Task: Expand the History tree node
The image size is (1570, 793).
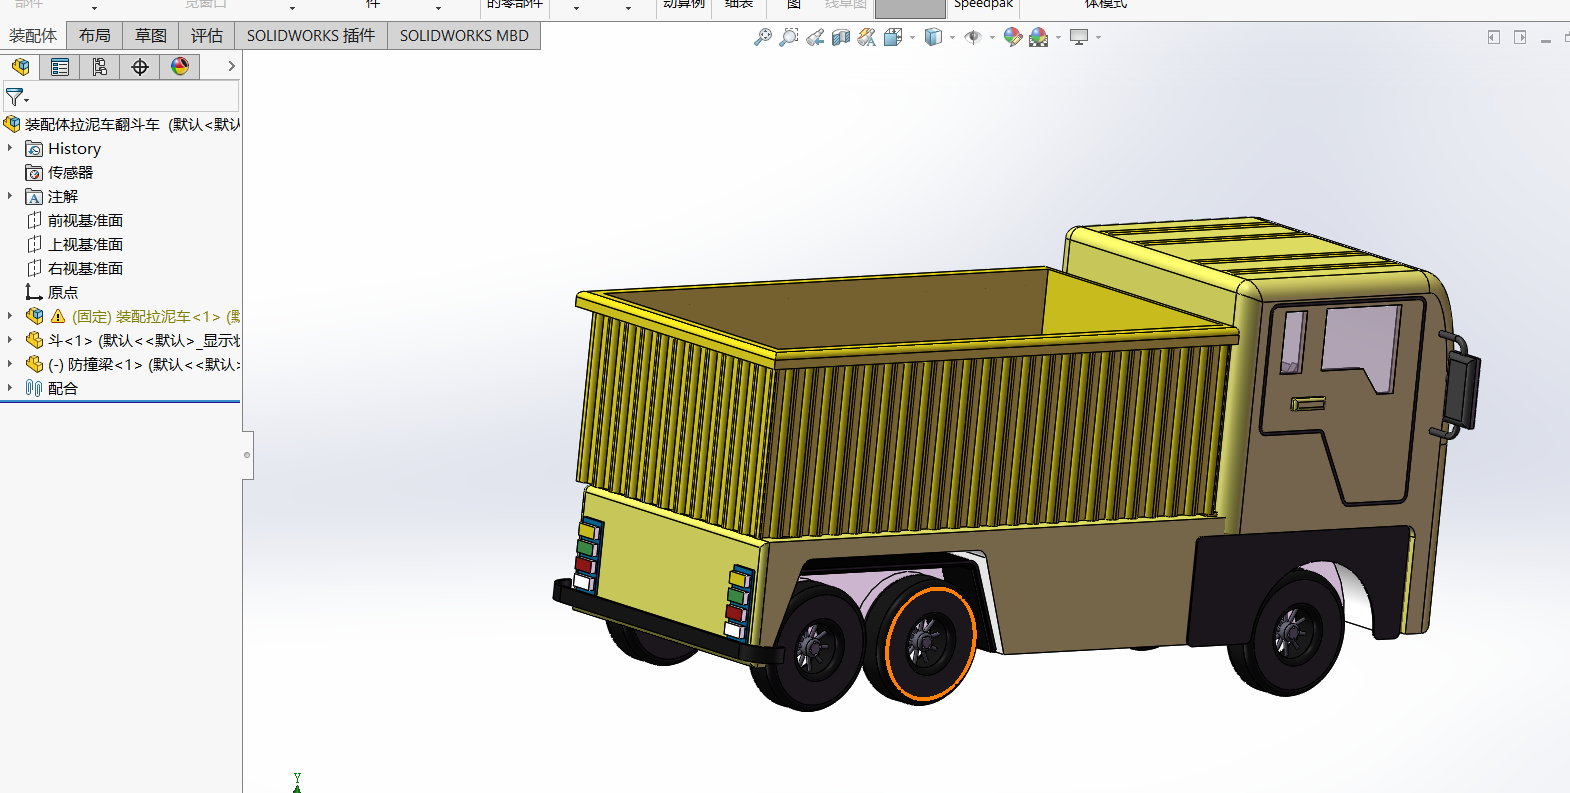Action: [10, 148]
